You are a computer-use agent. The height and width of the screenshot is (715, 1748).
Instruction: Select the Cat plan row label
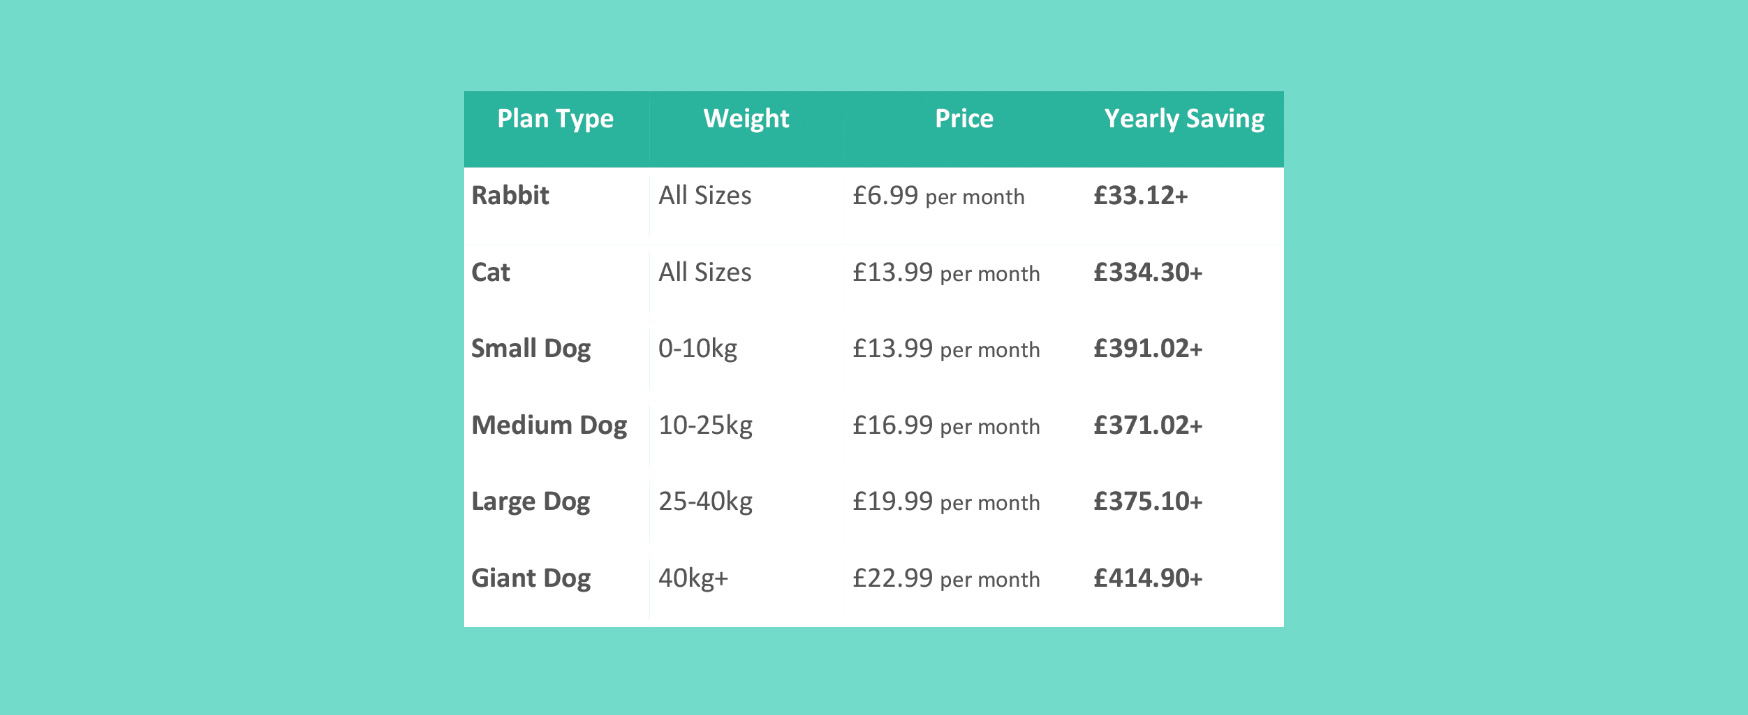491,272
